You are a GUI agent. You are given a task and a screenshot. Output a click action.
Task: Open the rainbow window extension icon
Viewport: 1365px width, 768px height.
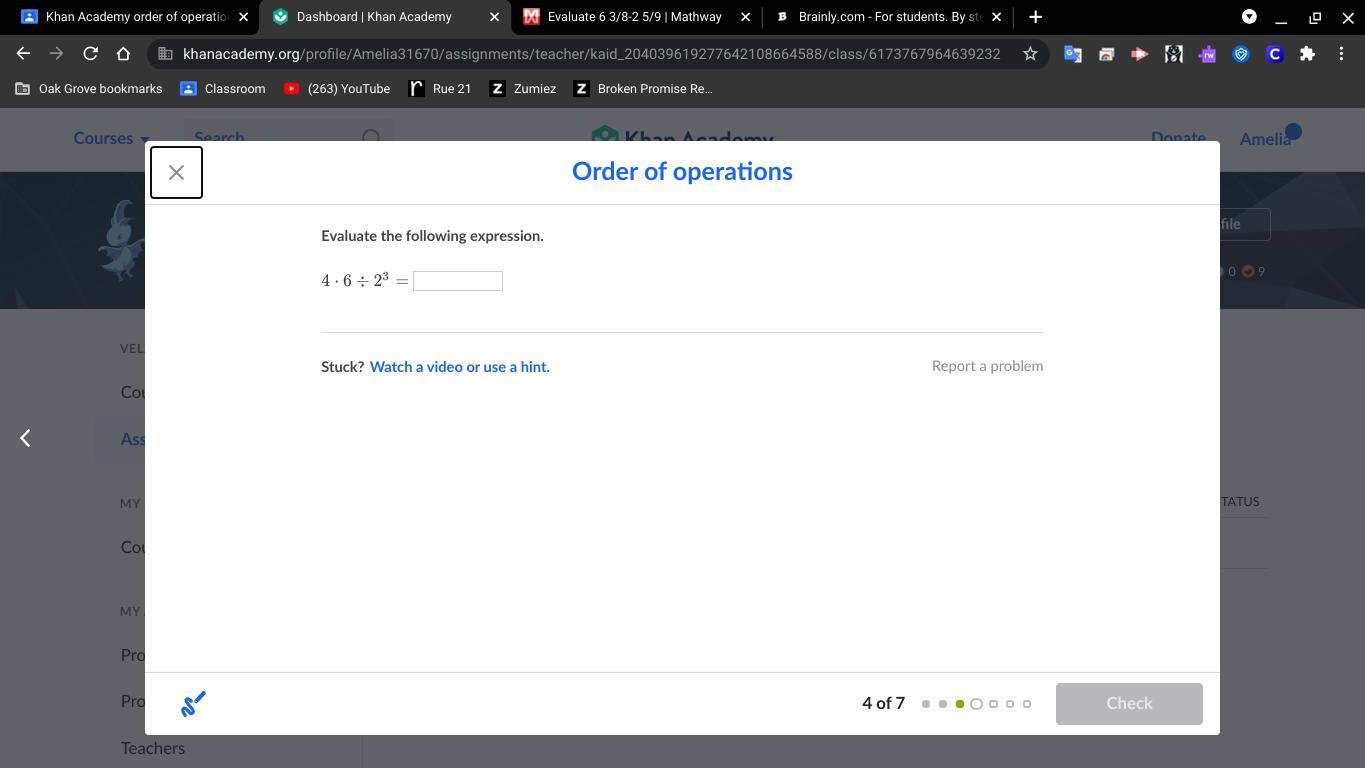(1106, 54)
